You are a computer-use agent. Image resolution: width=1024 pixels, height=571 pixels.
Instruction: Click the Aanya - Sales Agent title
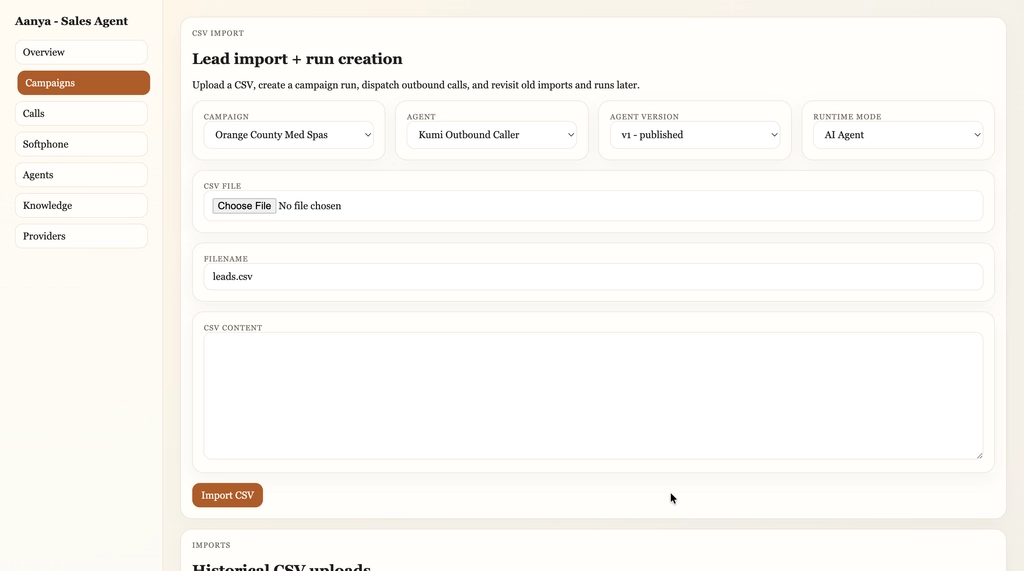click(71, 21)
